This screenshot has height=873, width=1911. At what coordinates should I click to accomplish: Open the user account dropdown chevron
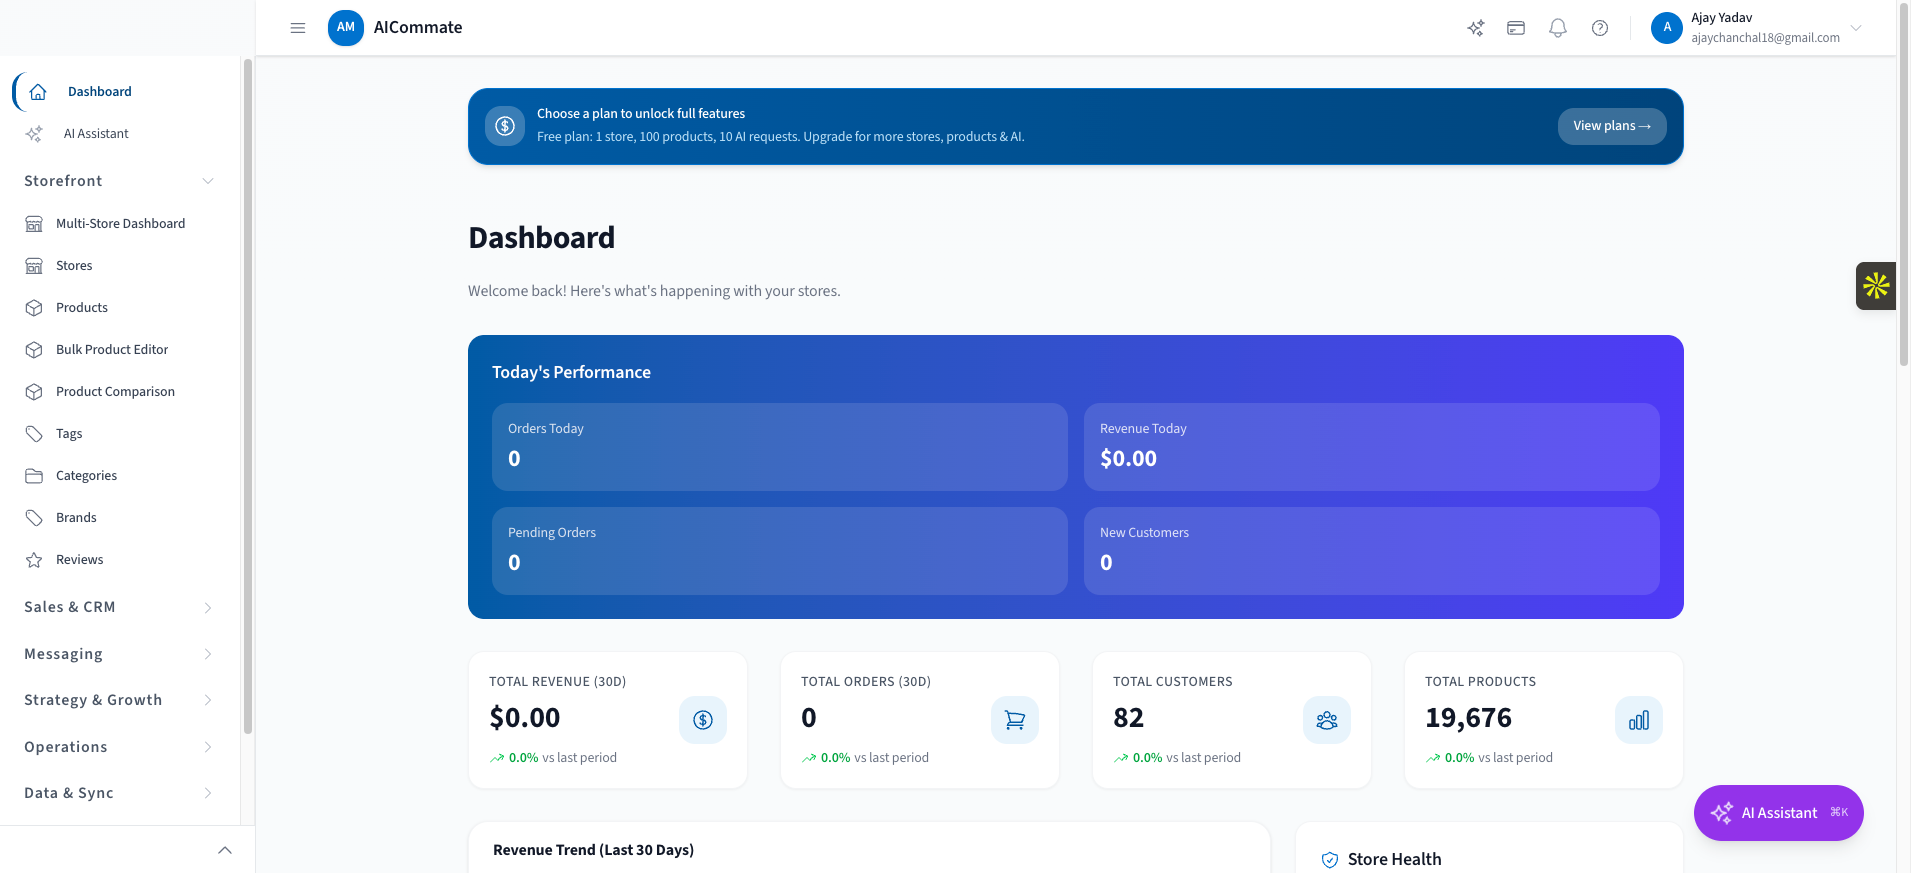pyautogui.click(x=1856, y=28)
